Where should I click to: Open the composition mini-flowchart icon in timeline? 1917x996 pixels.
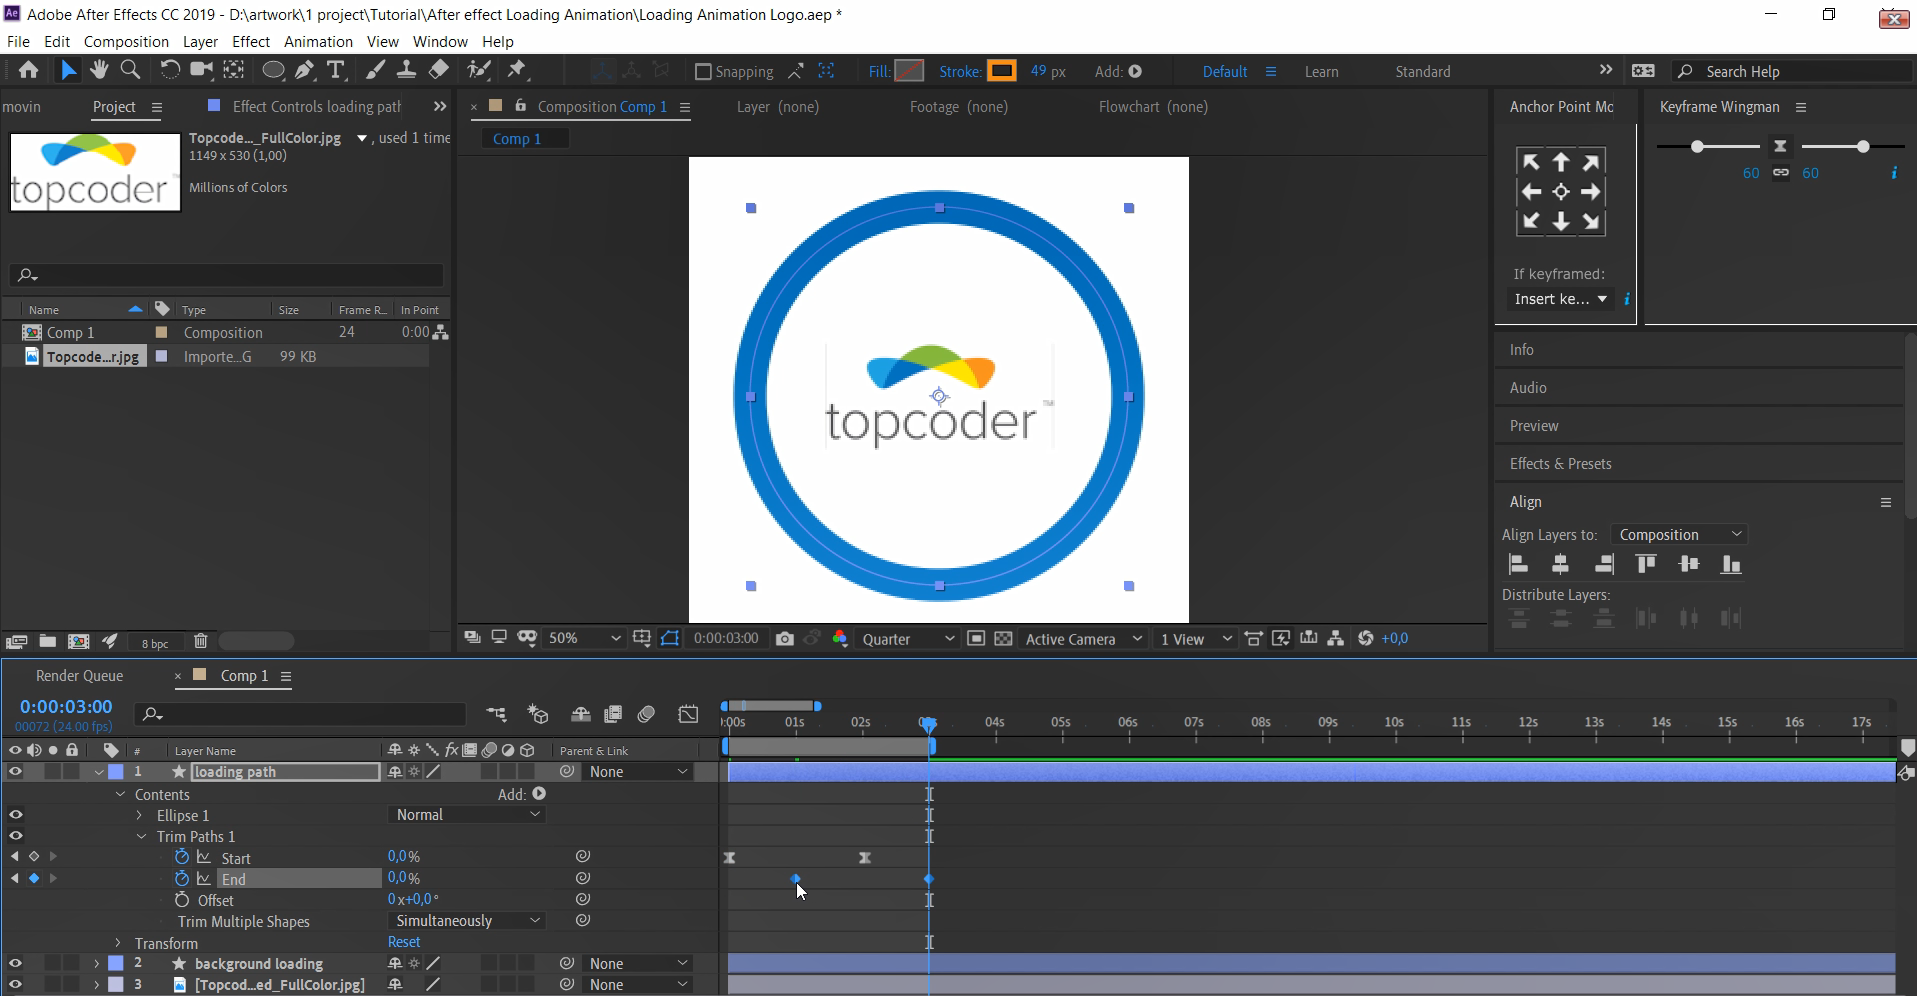(x=496, y=714)
